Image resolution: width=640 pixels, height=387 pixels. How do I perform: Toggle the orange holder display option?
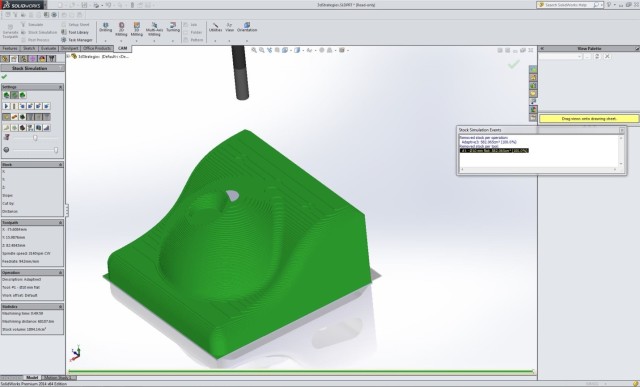tap(14, 117)
